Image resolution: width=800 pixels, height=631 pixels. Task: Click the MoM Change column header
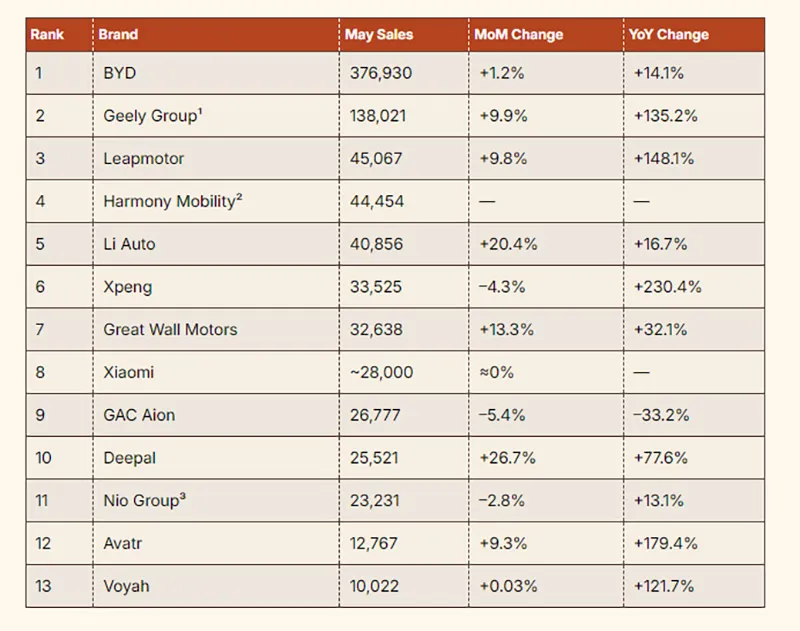click(x=518, y=34)
